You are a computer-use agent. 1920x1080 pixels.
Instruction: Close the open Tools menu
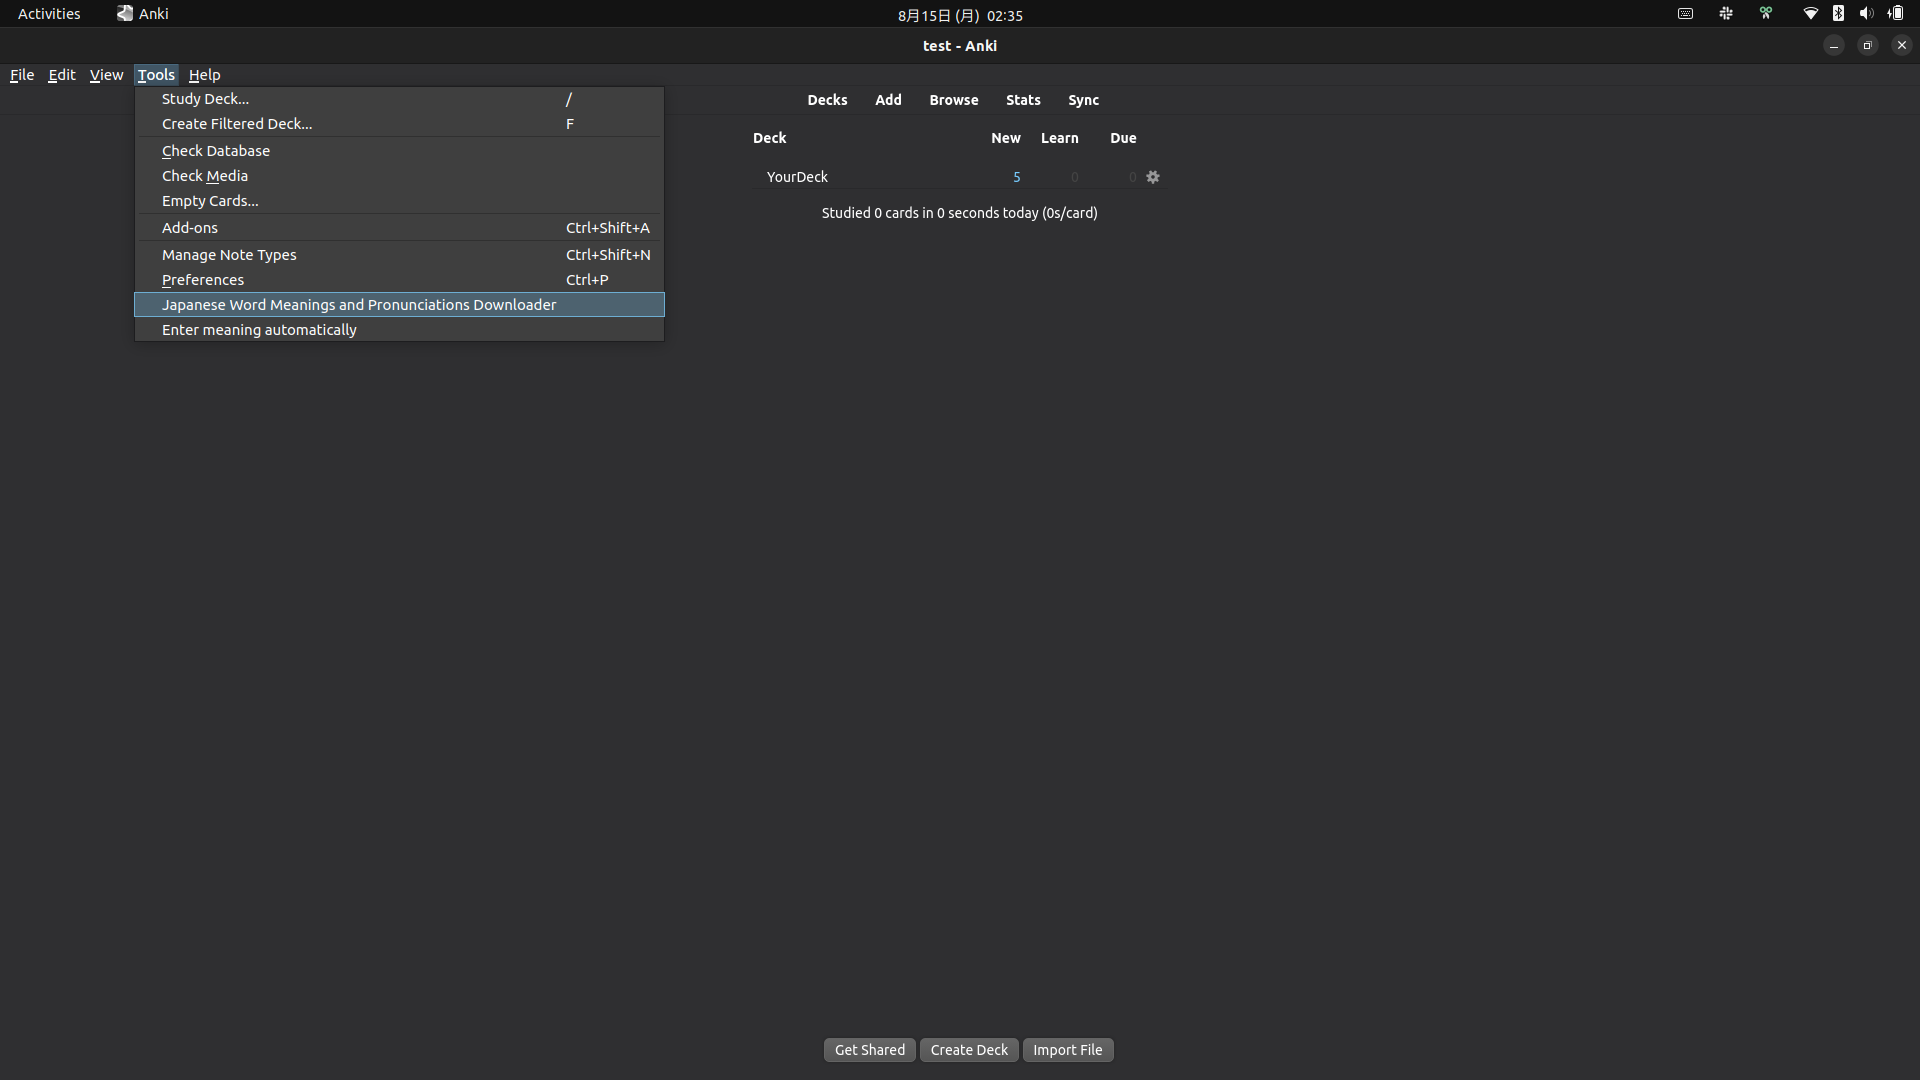tap(156, 75)
